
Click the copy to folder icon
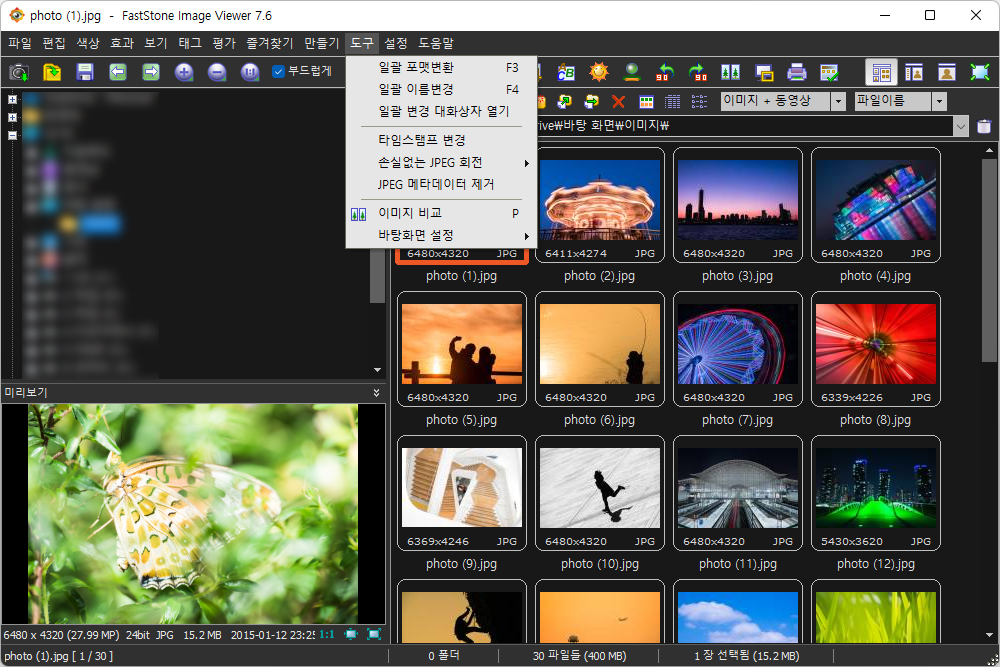coord(564,101)
